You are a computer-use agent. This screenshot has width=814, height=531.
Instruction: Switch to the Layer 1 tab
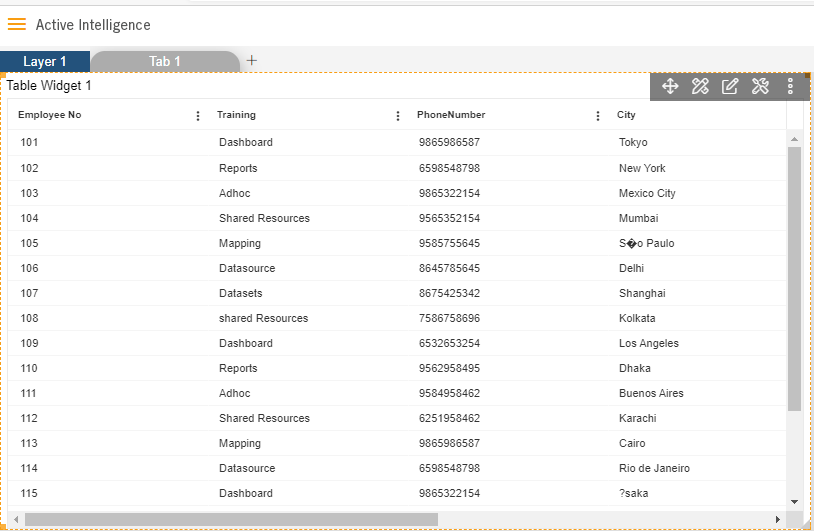point(45,61)
